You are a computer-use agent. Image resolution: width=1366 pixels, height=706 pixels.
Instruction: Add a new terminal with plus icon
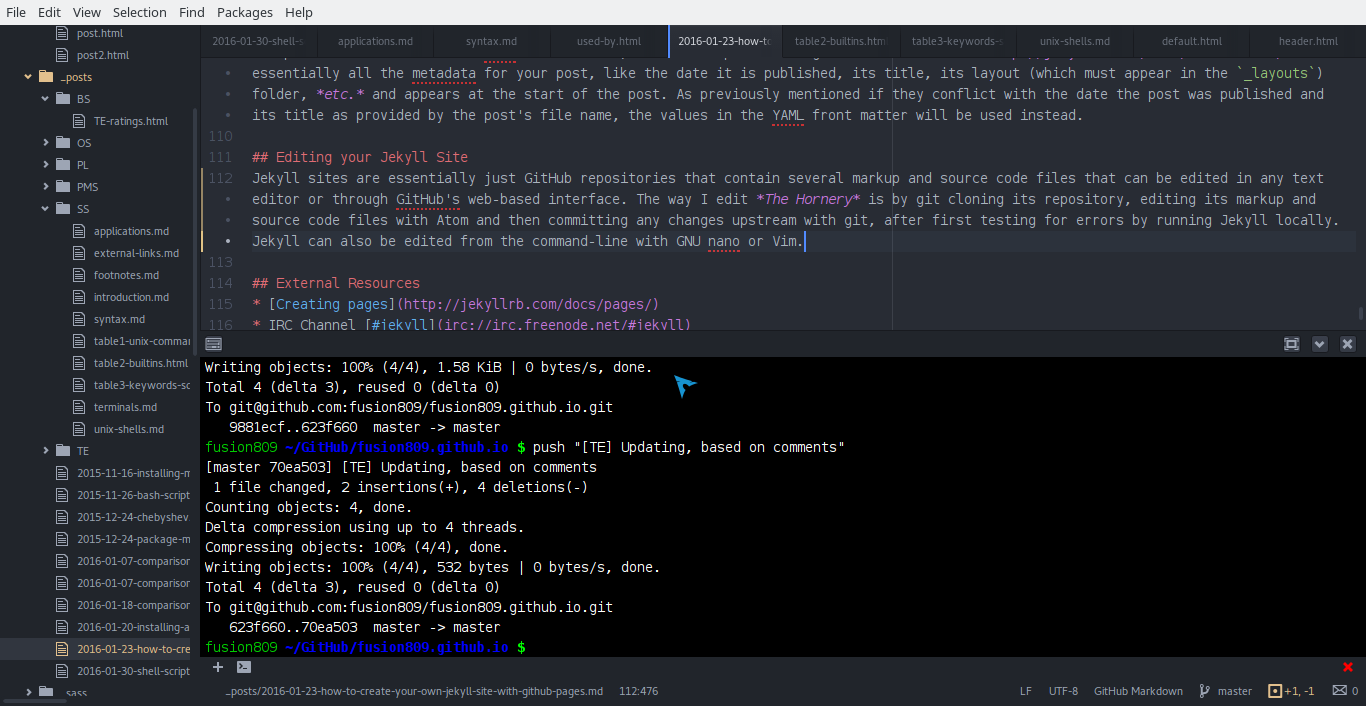coord(218,667)
